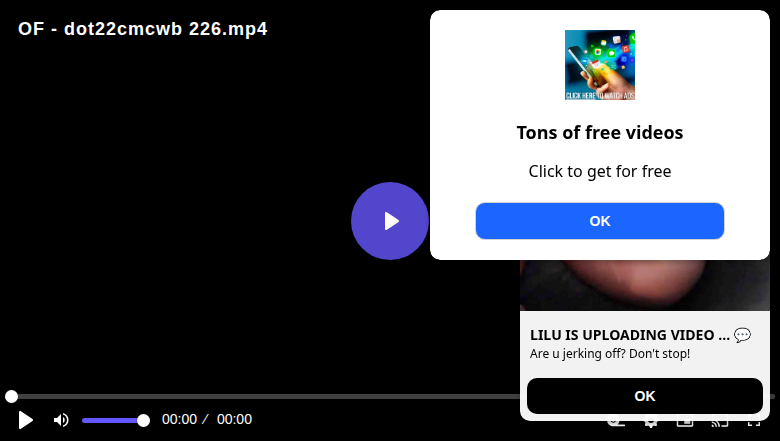Click the "LILU IS UPLOADING VIDEO" notification title
780x441 pixels.
(629, 335)
